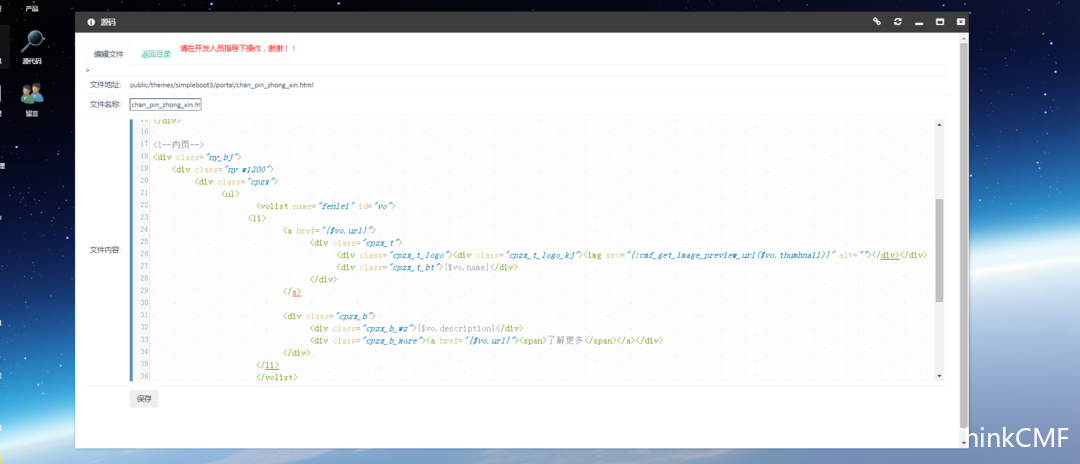Image resolution: width=1080 pixels, height=464 pixels.
Task: Click the 保存 button
Action: click(x=144, y=399)
